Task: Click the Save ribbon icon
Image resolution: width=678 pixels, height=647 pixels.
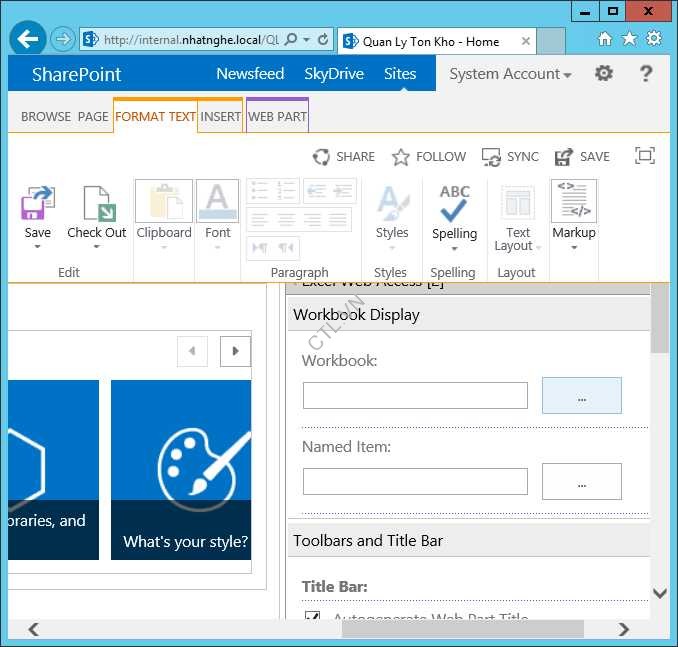Action: point(38,204)
